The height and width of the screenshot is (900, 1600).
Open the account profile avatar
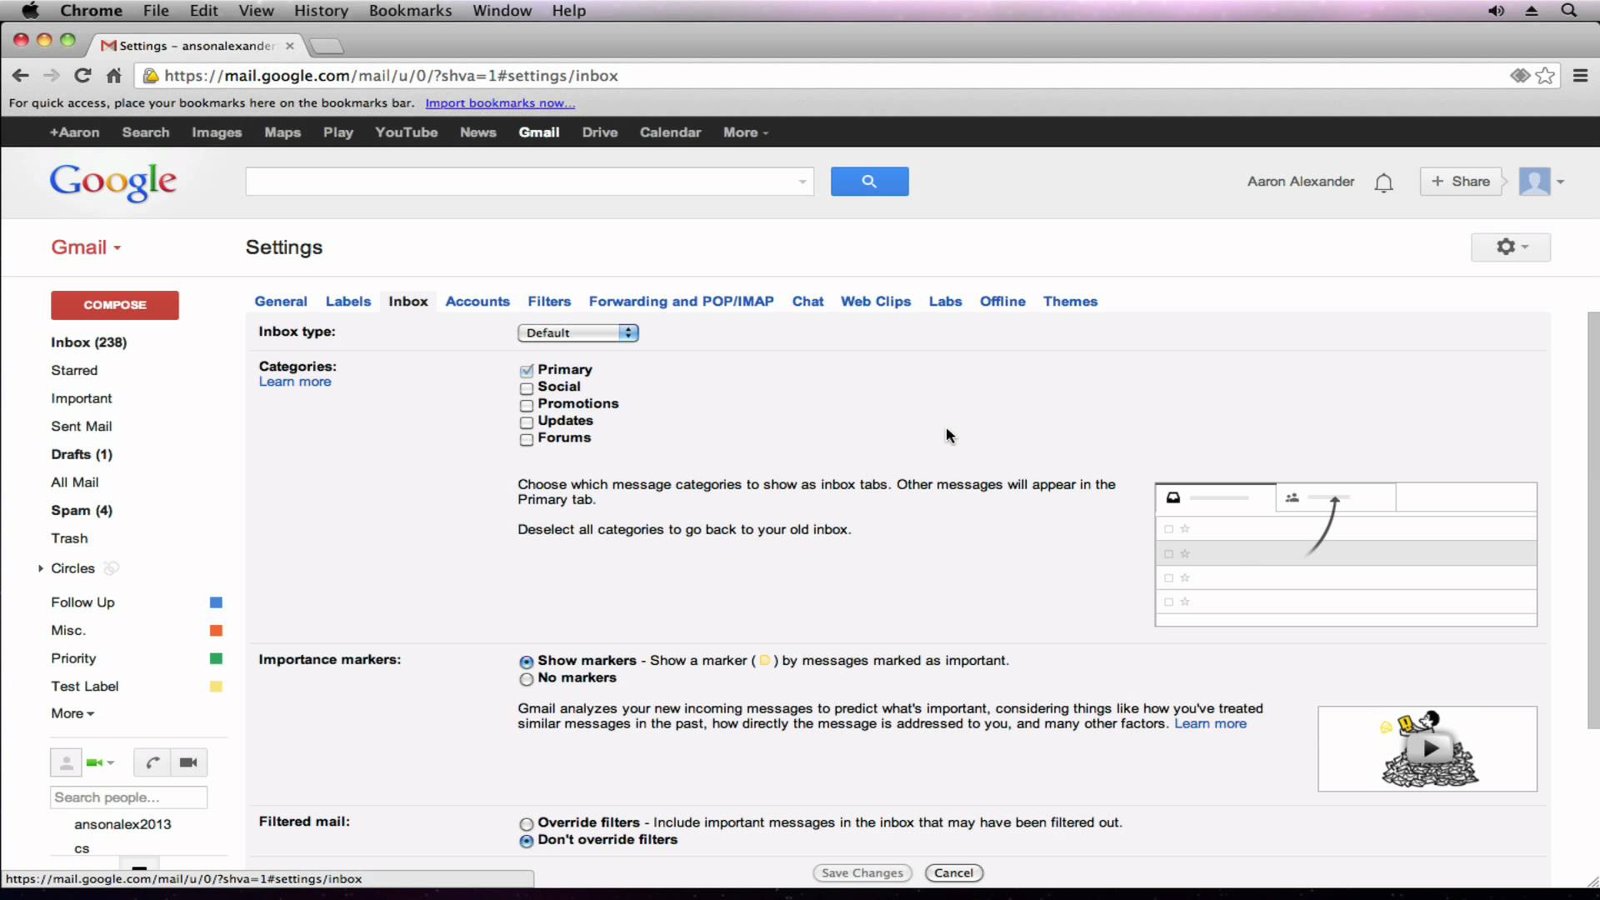point(1534,181)
